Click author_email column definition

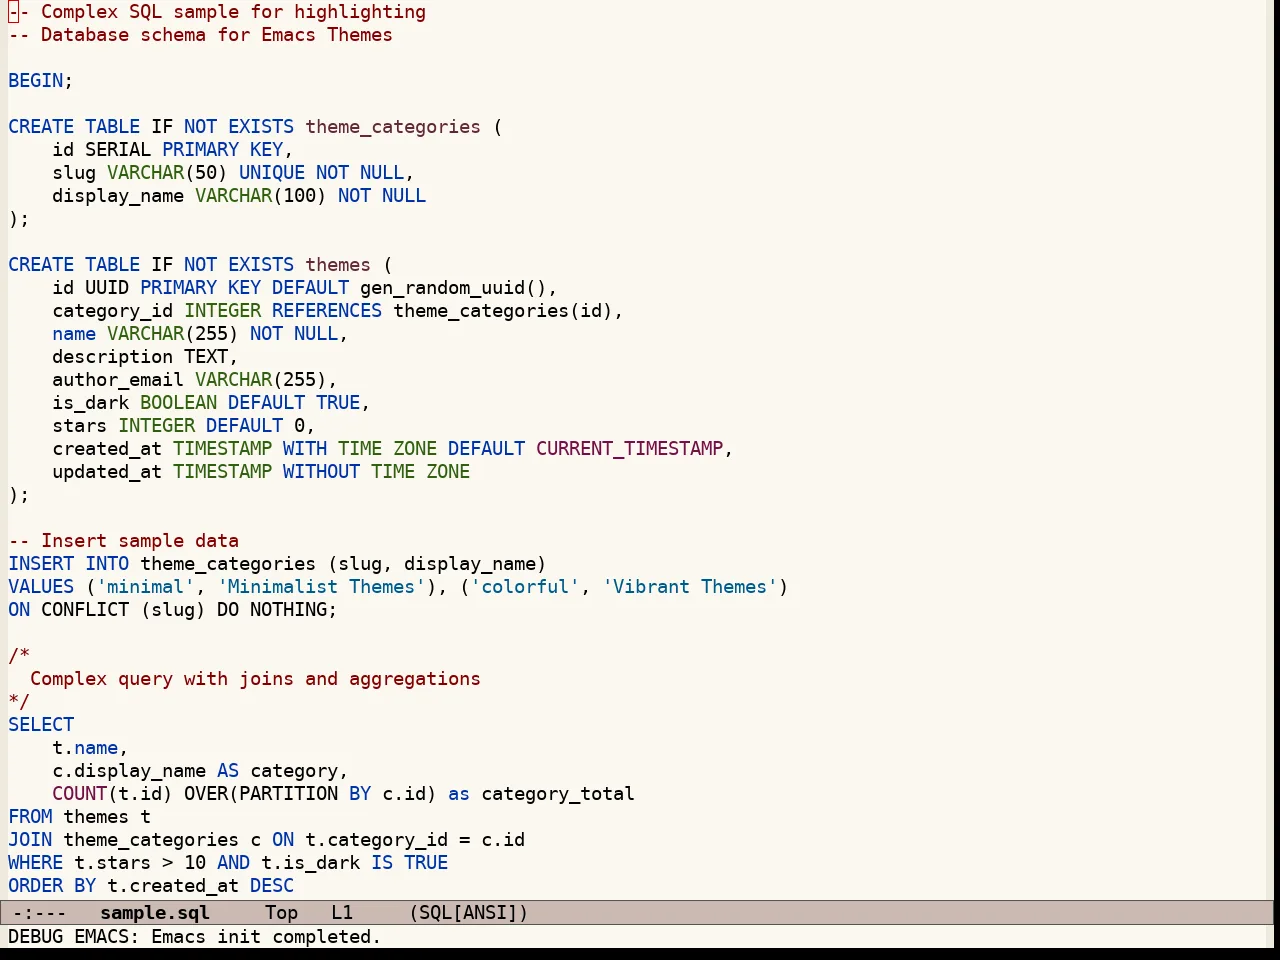click(195, 379)
